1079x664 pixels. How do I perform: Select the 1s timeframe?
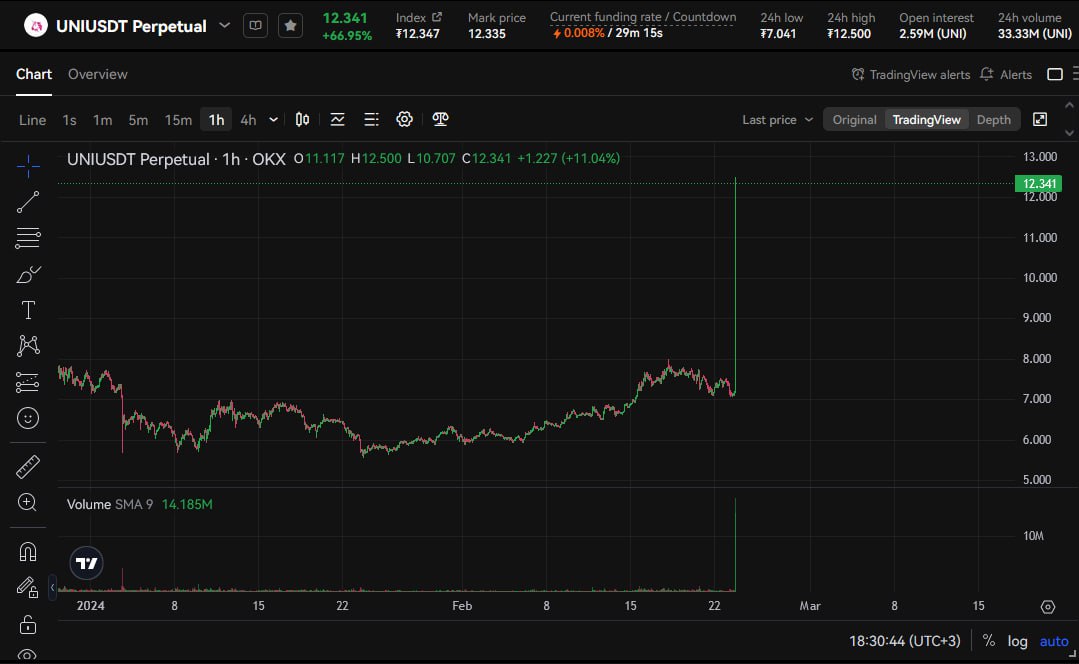(x=70, y=120)
